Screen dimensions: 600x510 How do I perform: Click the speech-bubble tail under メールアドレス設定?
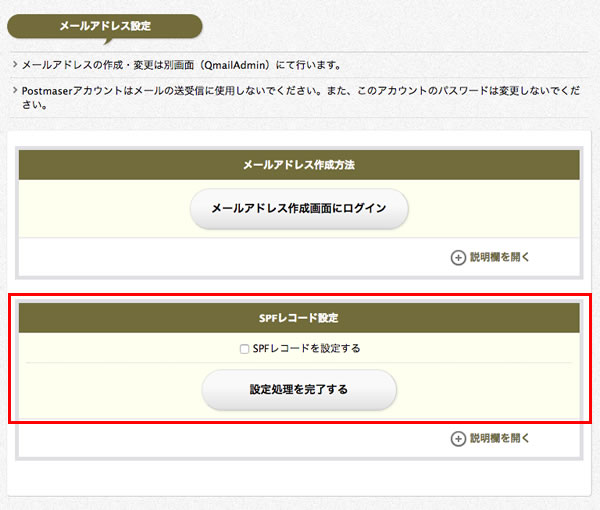pos(108,41)
